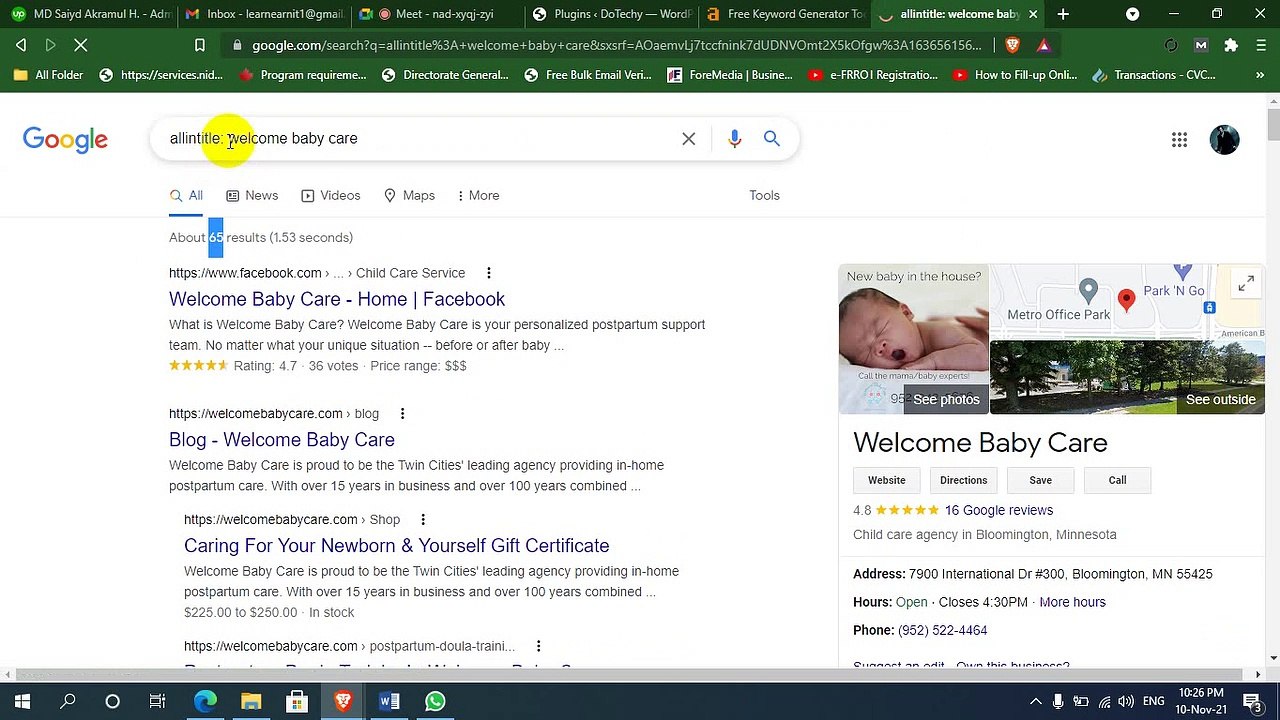Start a voice search with the microphone
The image size is (1280, 720).
coord(735,139)
